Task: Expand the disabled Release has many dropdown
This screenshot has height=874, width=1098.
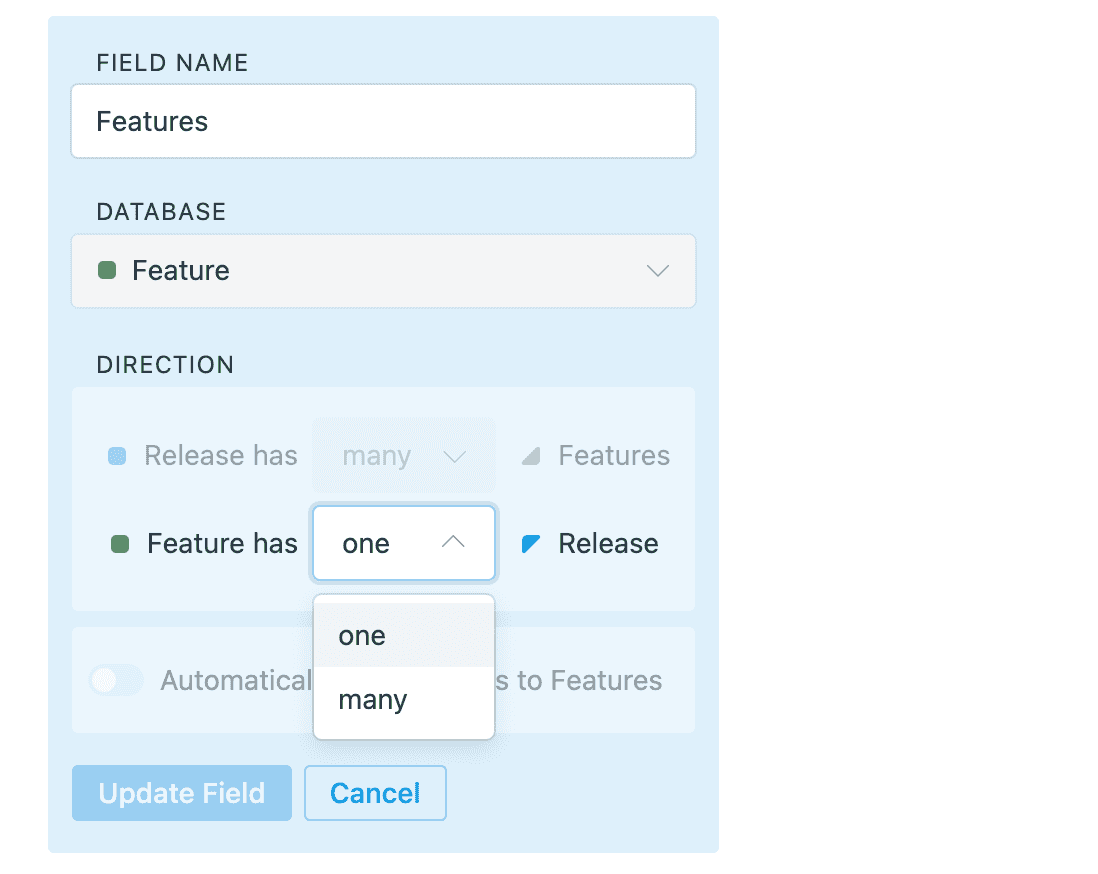Action: [404, 456]
